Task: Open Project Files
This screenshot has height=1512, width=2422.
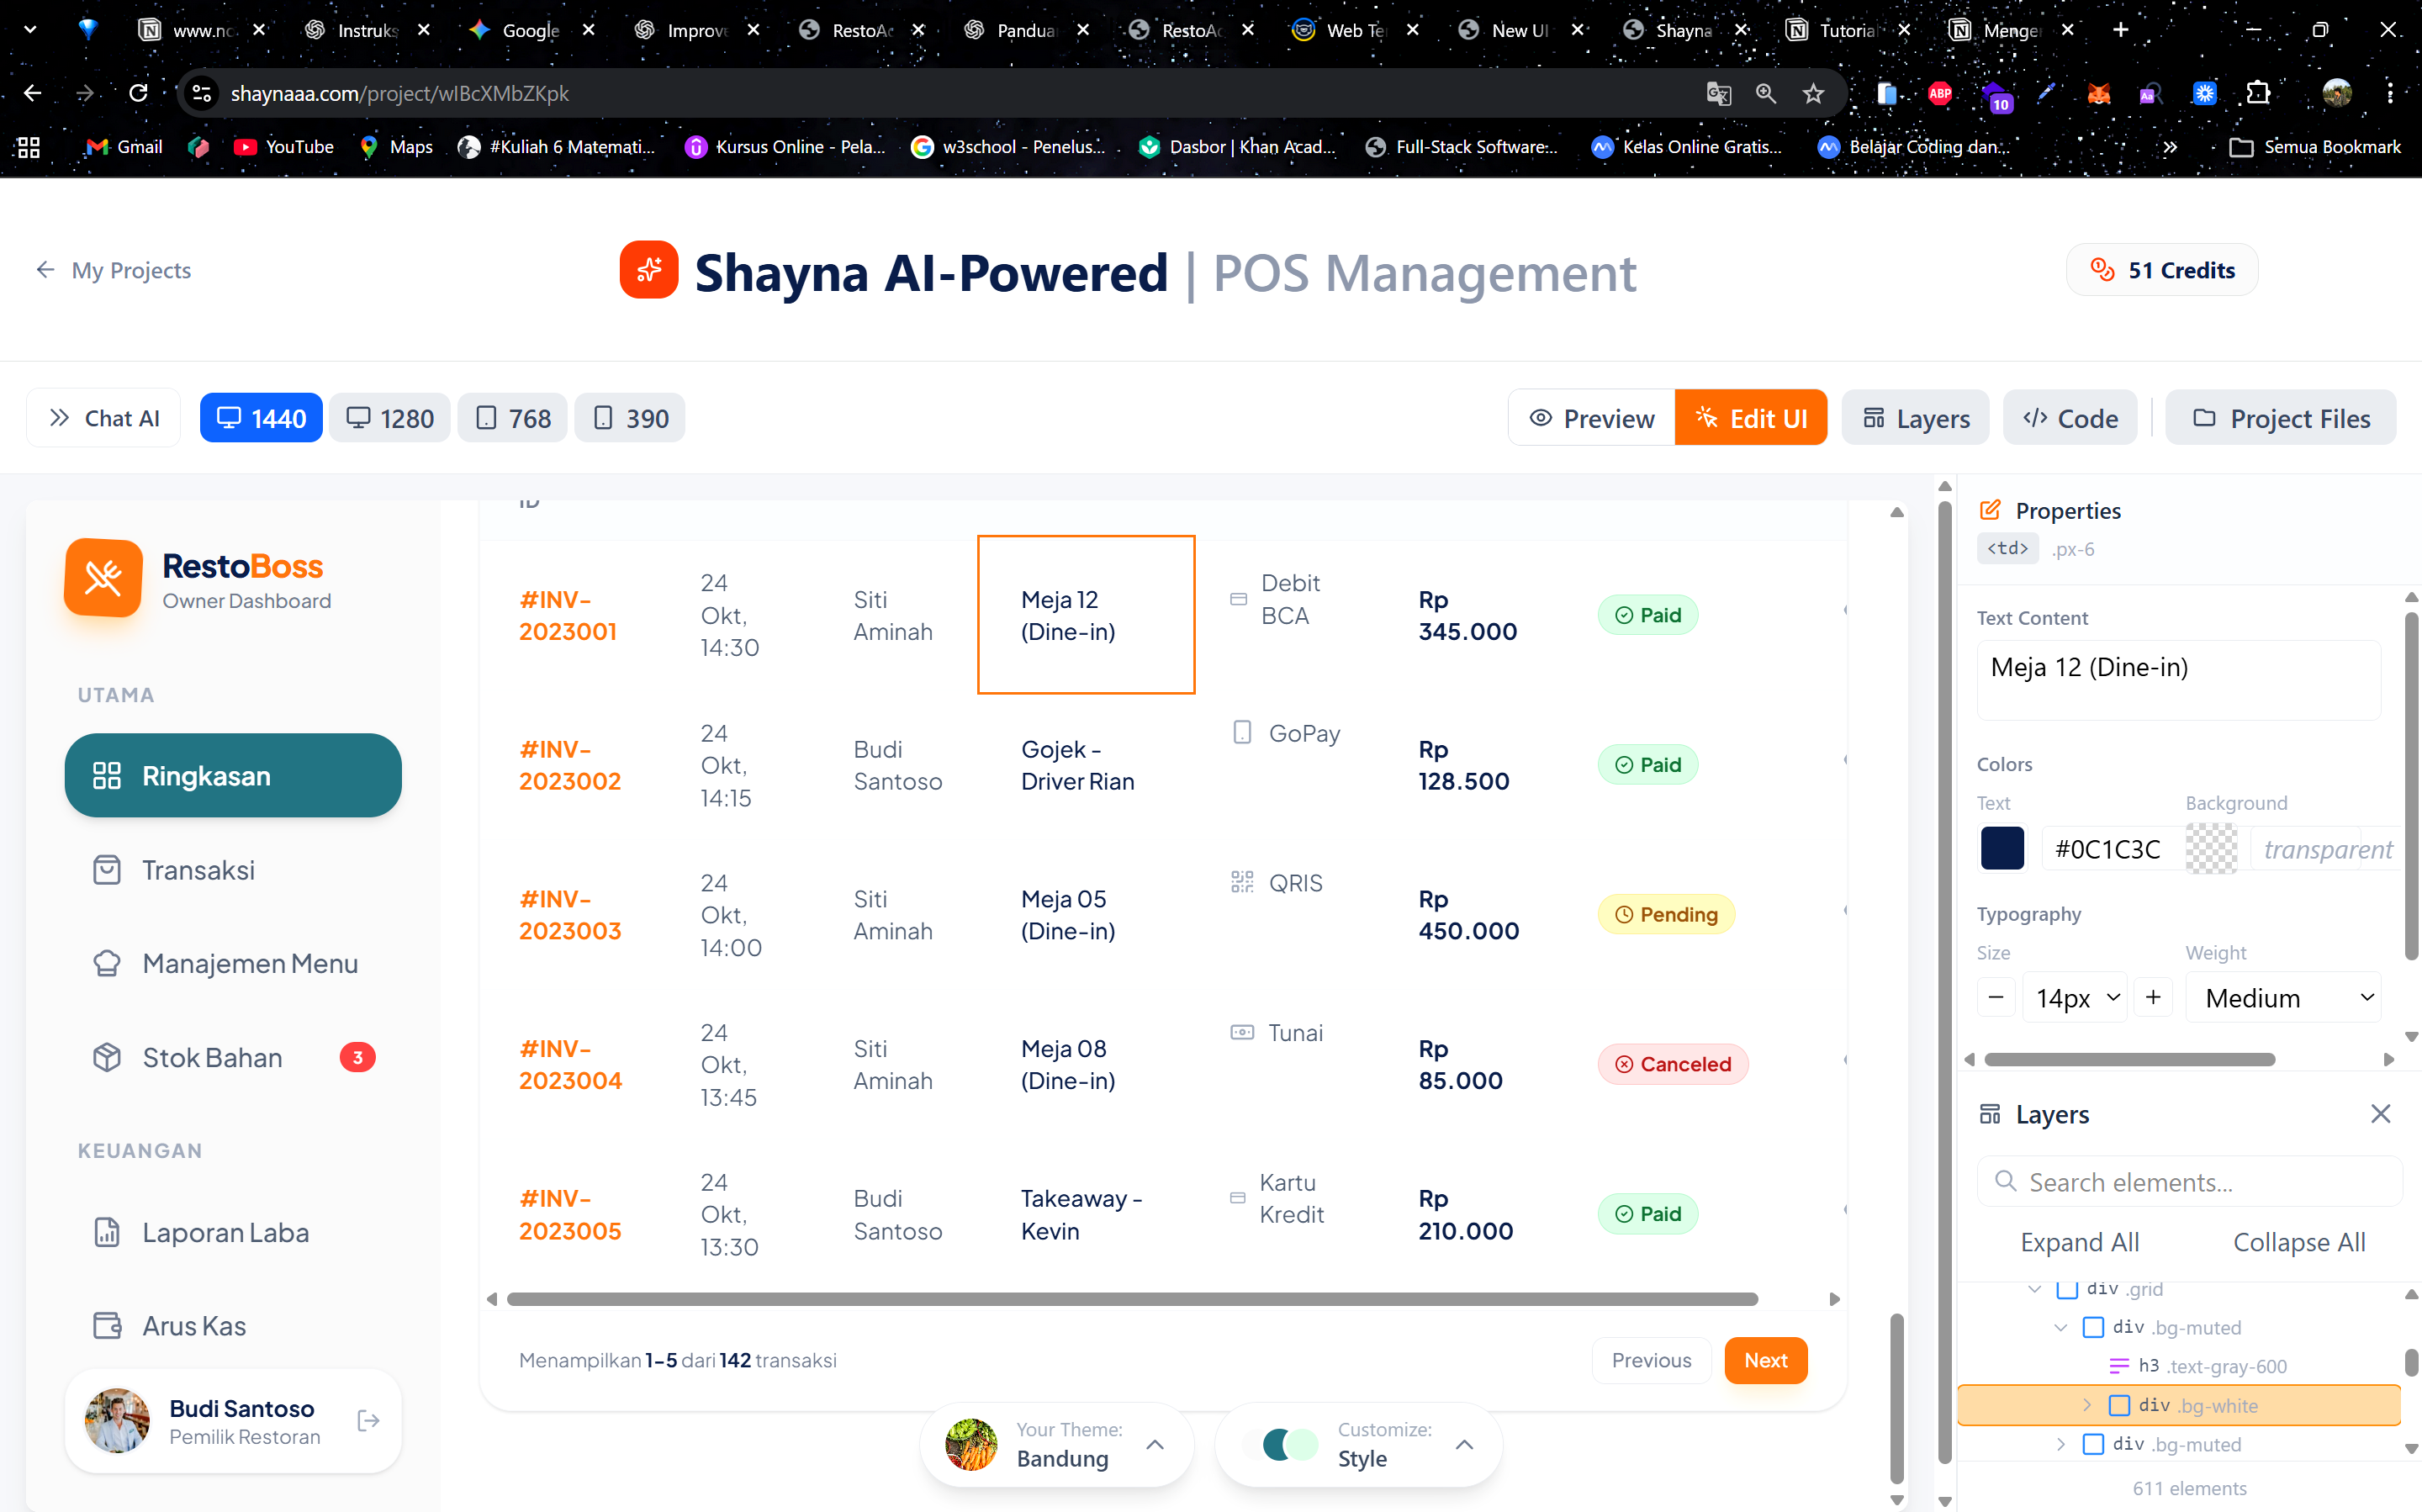Action: coord(2281,417)
